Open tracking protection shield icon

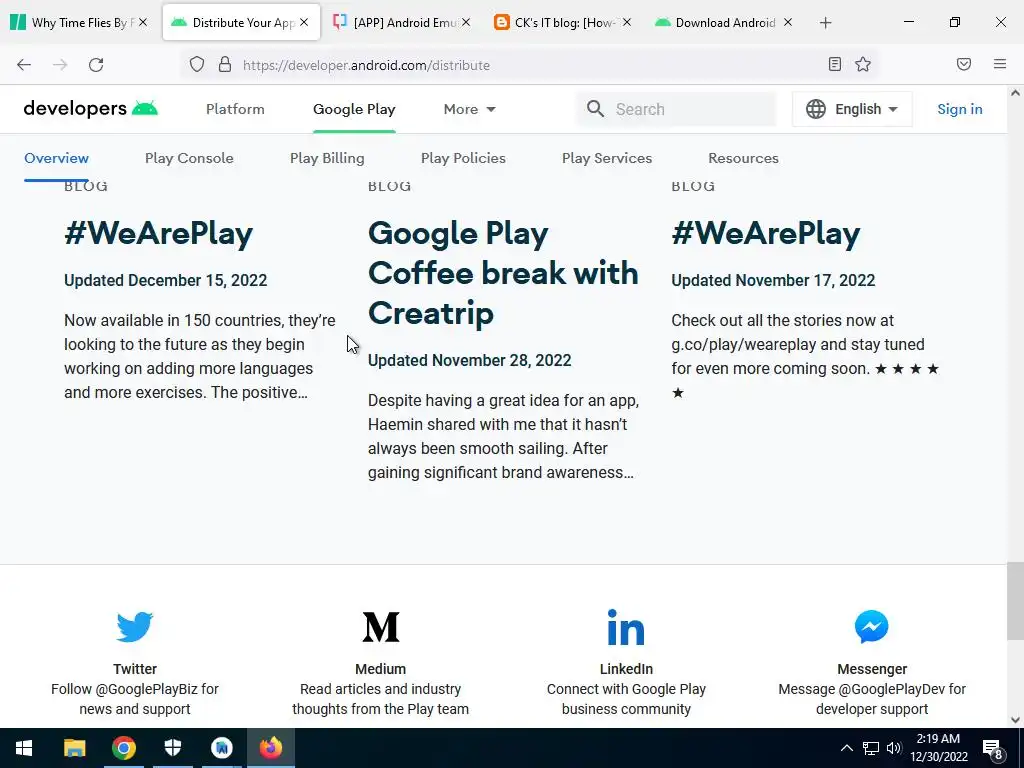click(x=197, y=65)
